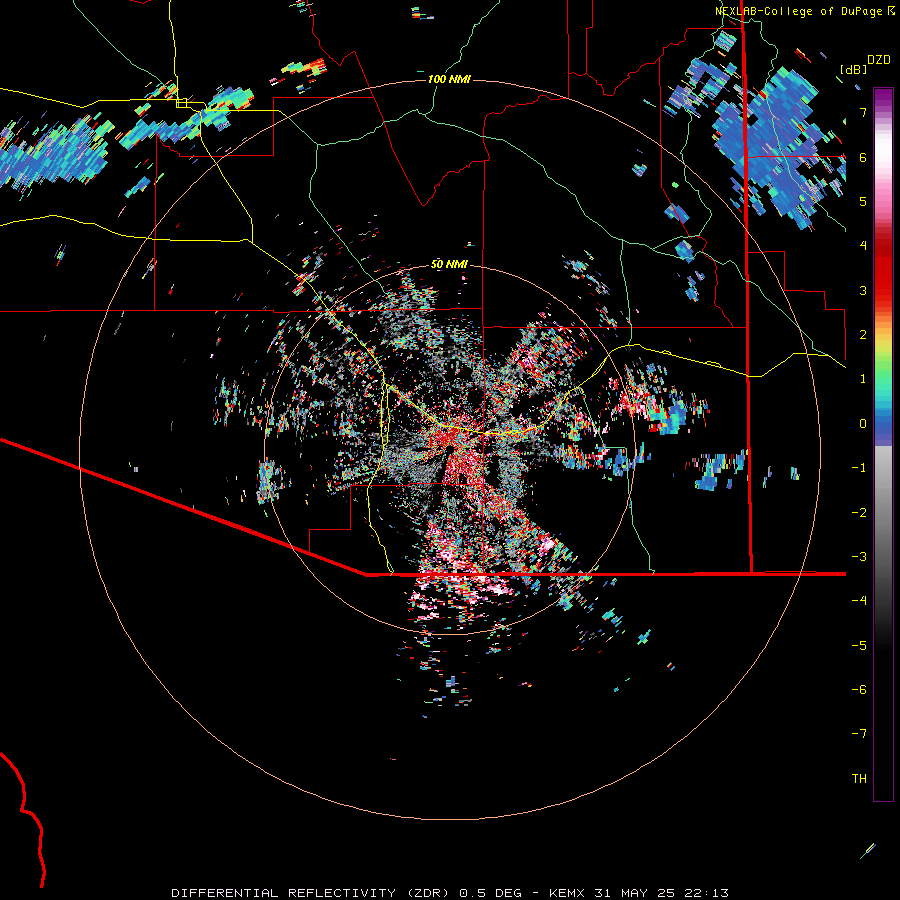Click the 7 value on color scale

coord(863,112)
